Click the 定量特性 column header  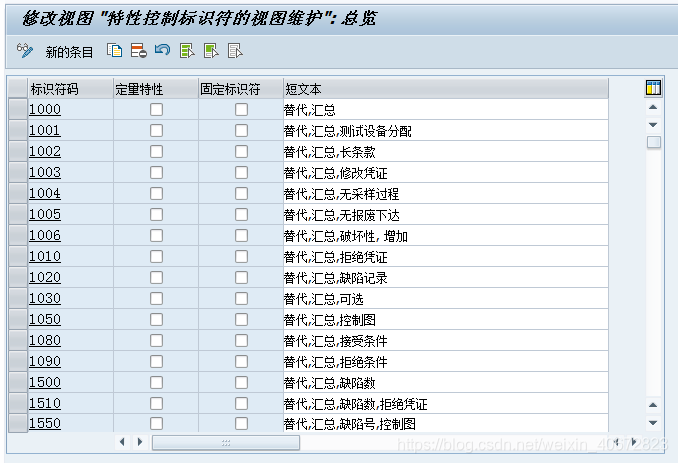coord(156,89)
